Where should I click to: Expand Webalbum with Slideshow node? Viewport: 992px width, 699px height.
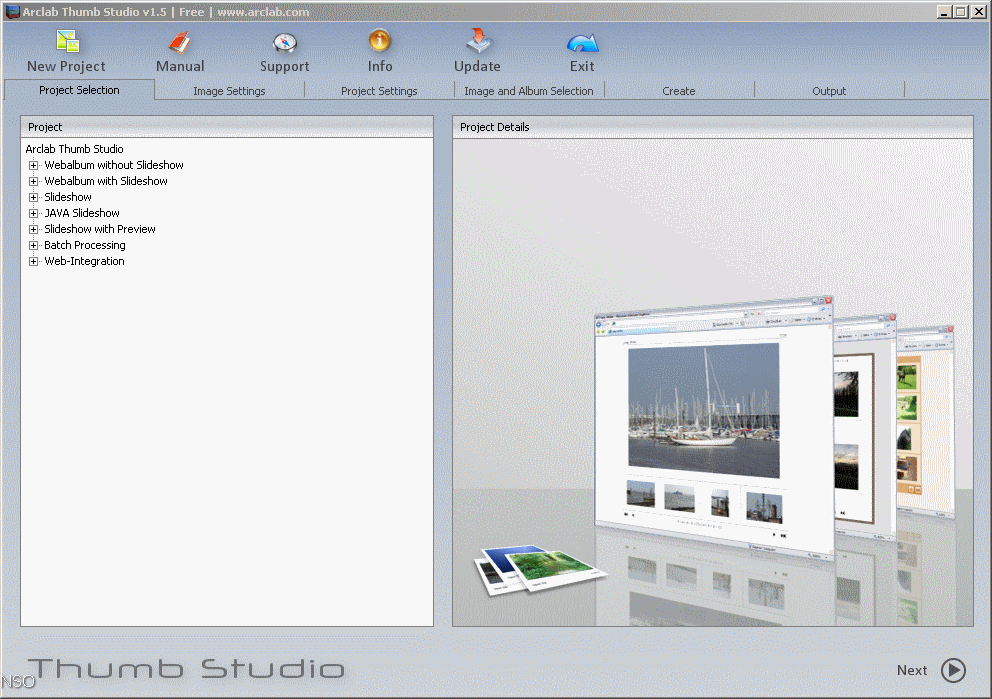(33, 181)
